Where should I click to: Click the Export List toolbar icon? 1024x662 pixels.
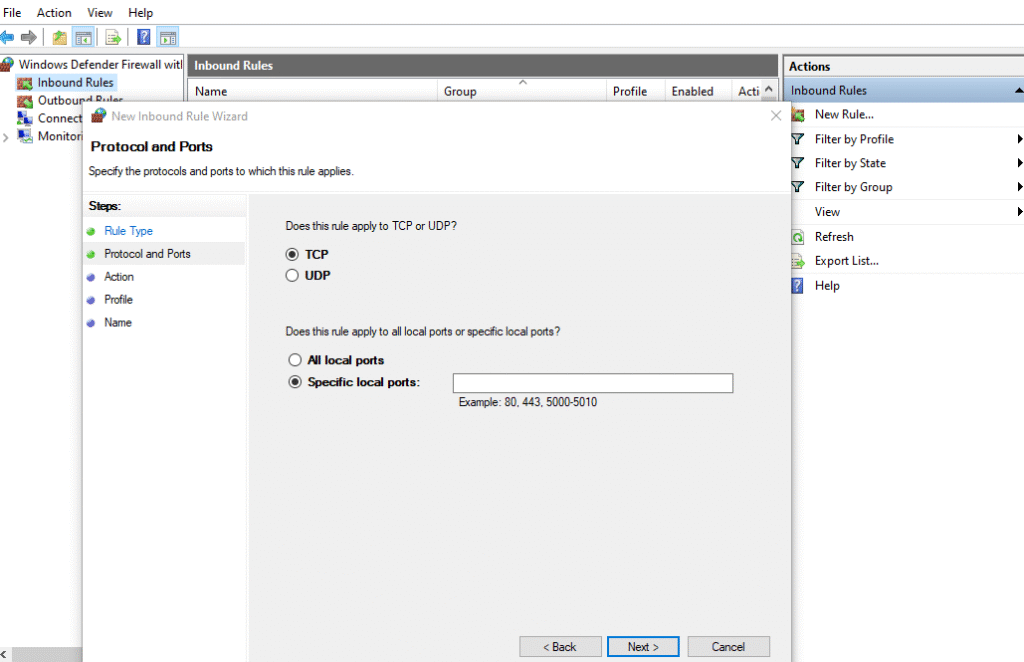click(x=112, y=37)
